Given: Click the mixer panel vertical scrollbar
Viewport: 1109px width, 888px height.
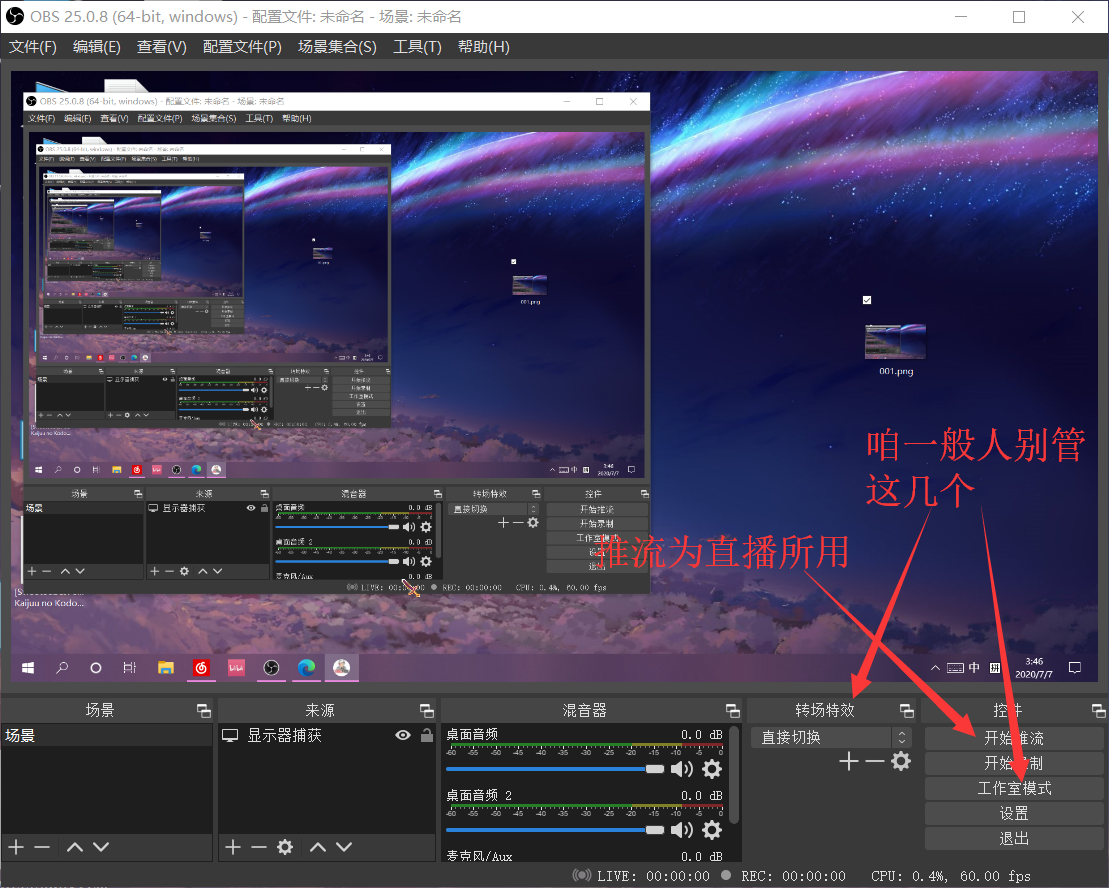Looking at the screenshot, I should coord(734,774).
